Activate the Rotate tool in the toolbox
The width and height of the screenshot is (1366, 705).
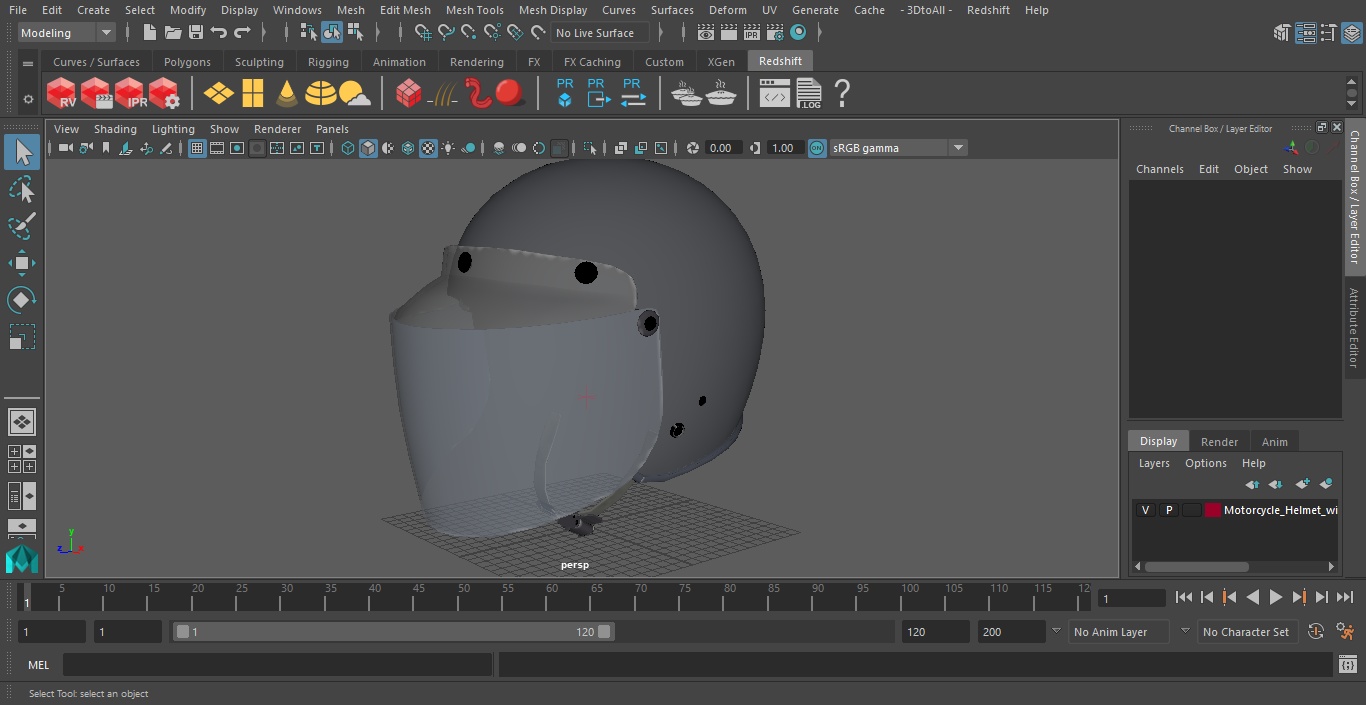21,300
